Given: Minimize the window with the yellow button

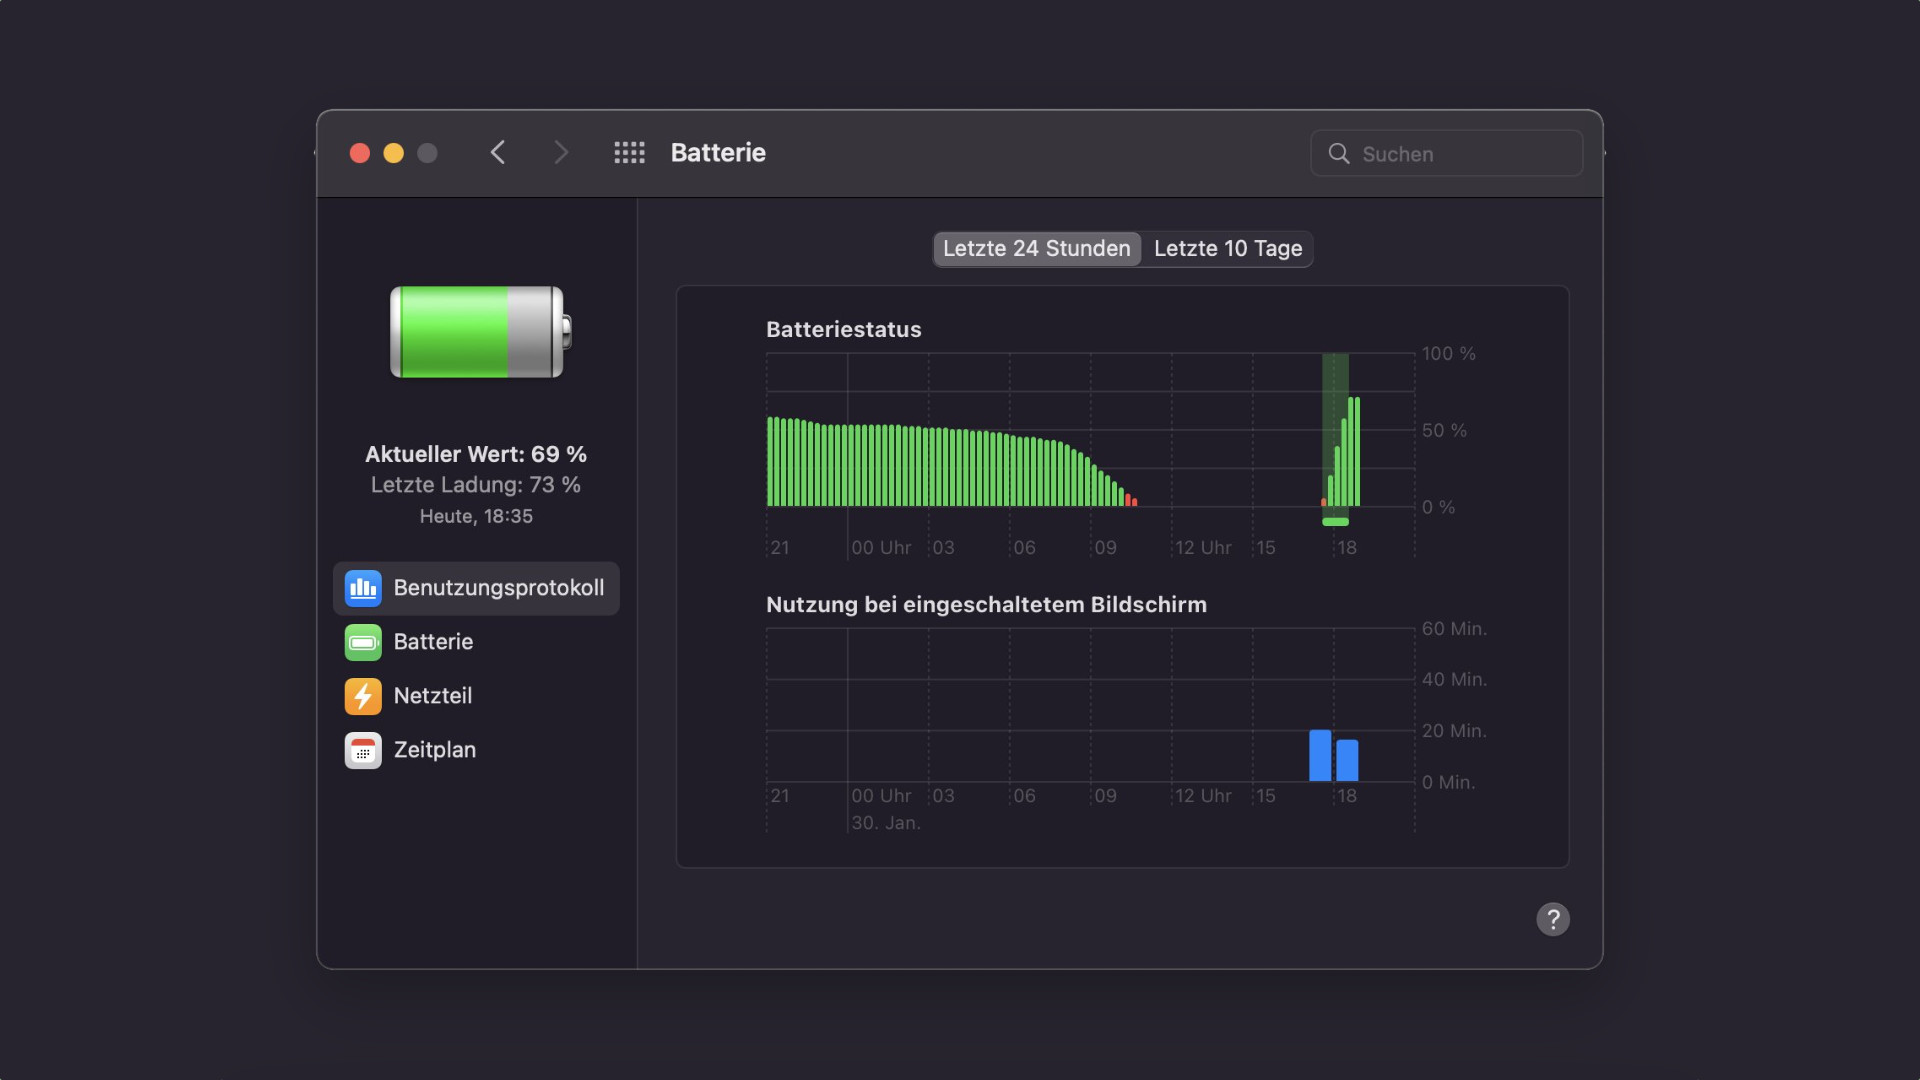Looking at the screenshot, I should point(394,153).
